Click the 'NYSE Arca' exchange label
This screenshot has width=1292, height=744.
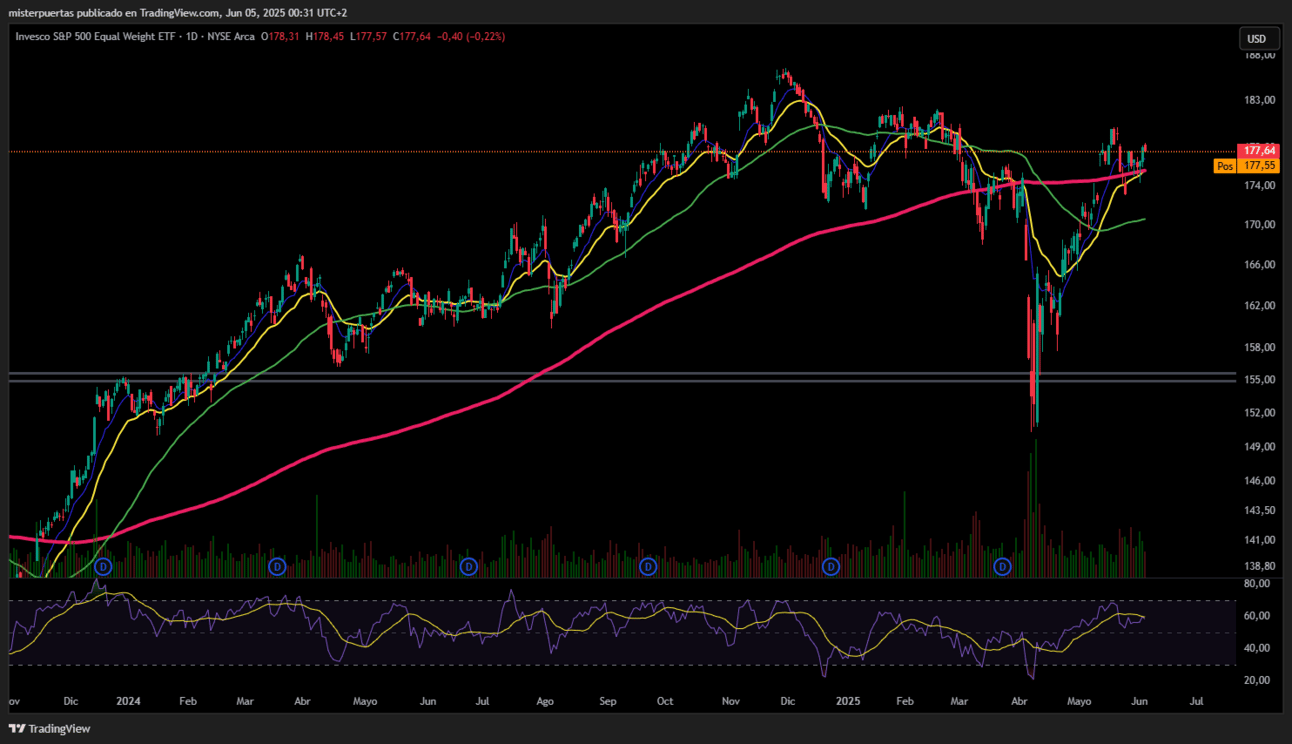point(230,37)
